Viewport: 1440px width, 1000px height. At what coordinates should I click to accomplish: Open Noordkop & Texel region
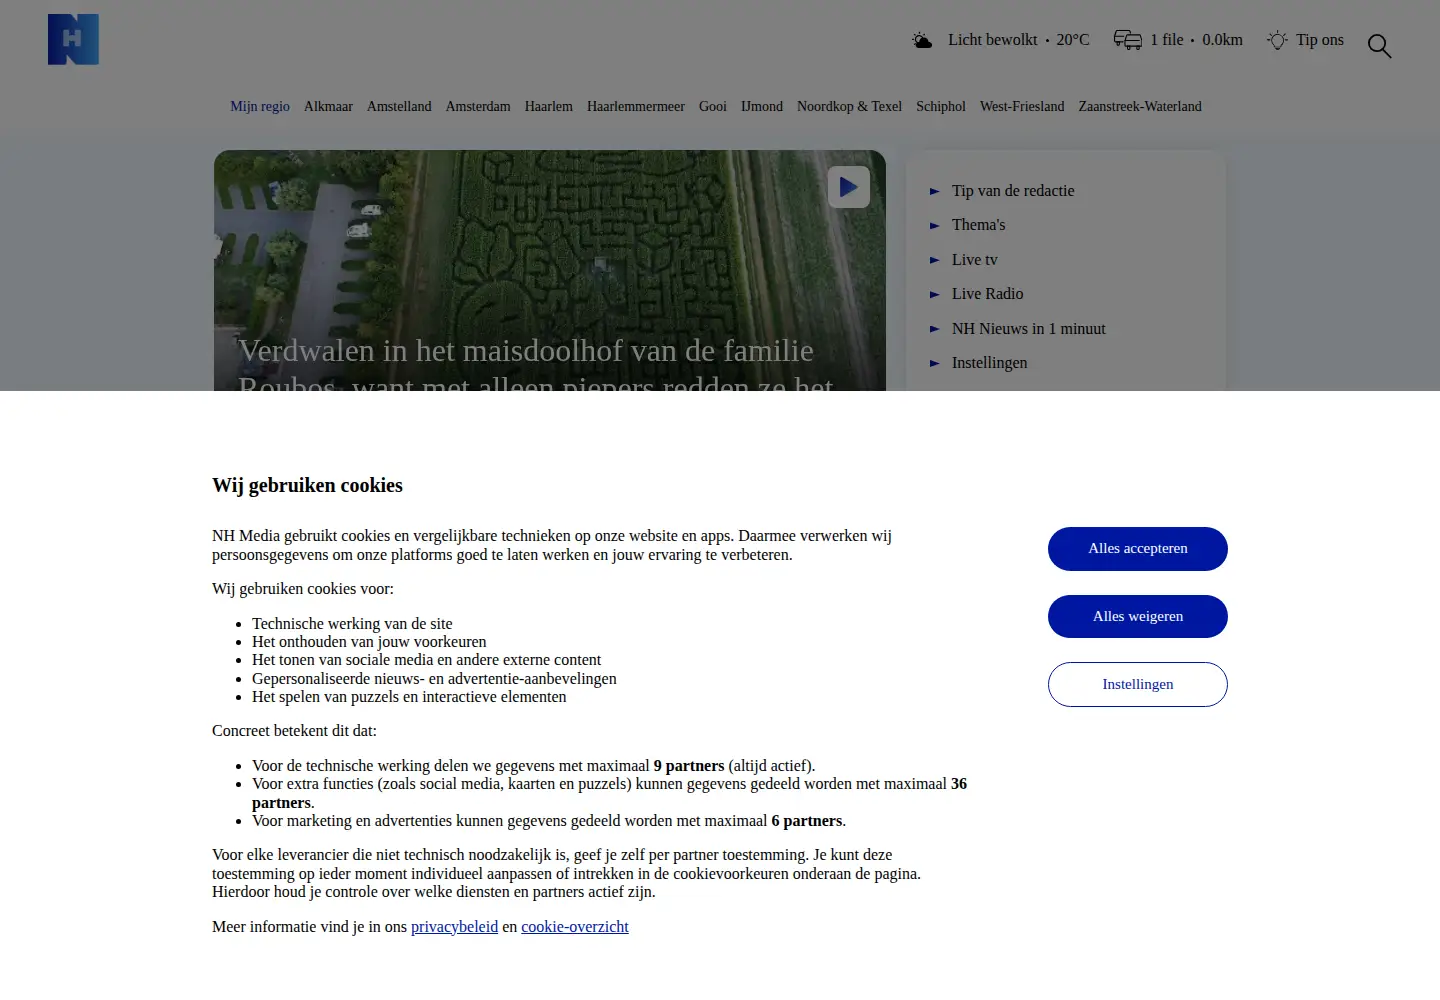pos(849,106)
